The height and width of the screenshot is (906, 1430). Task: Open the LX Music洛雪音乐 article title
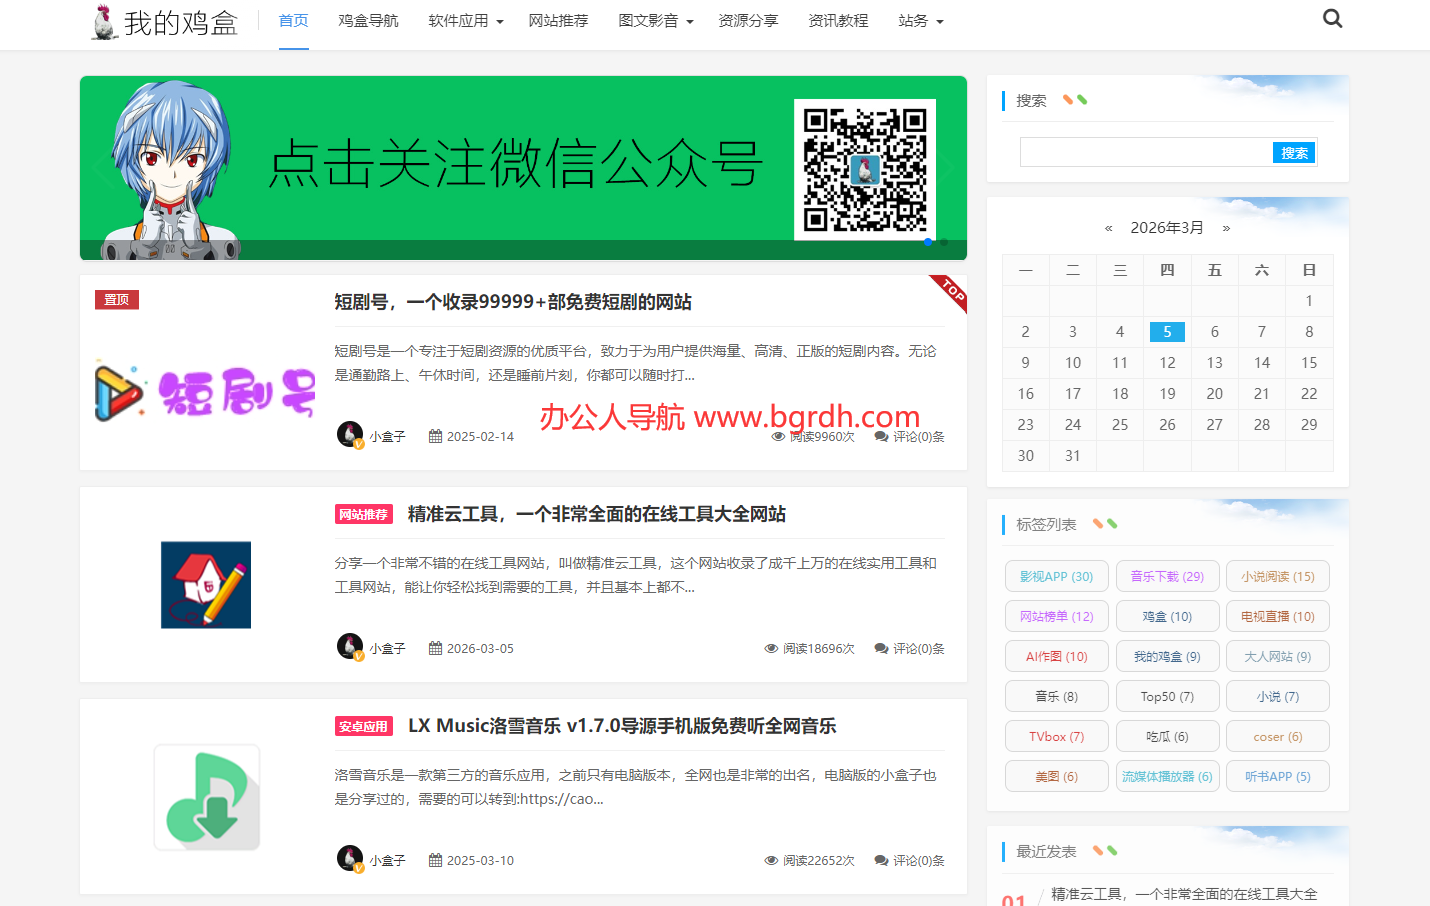pos(622,726)
